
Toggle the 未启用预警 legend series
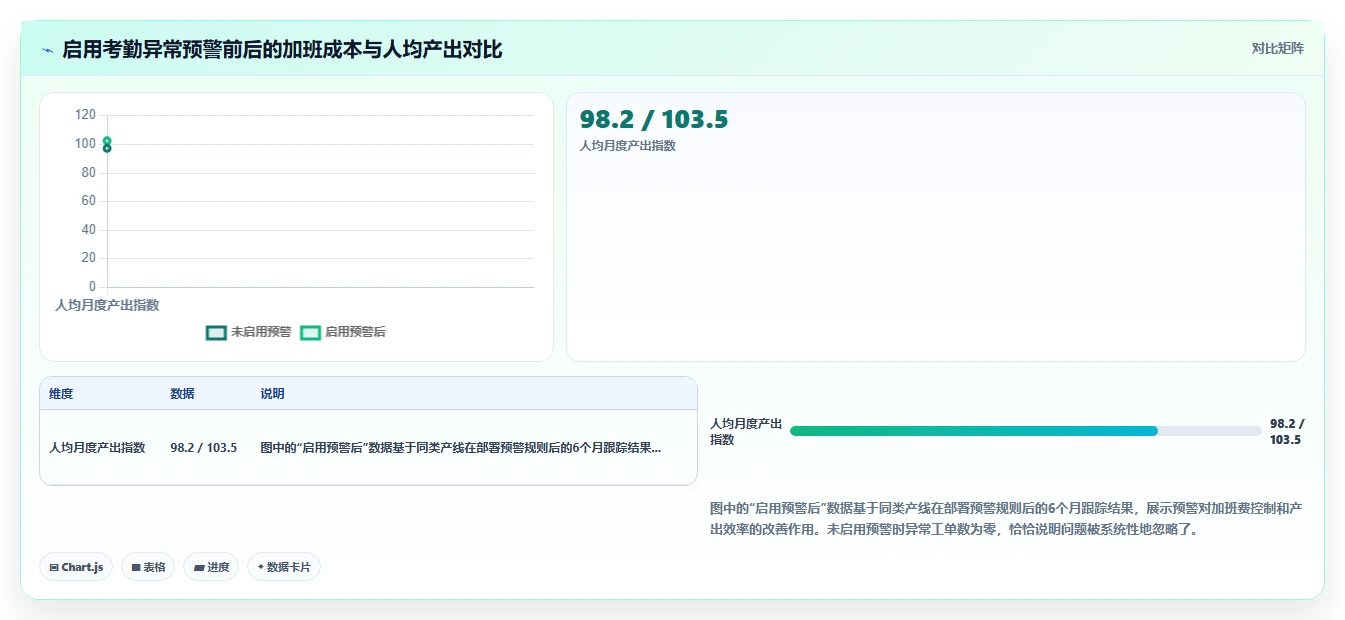pos(249,332)
